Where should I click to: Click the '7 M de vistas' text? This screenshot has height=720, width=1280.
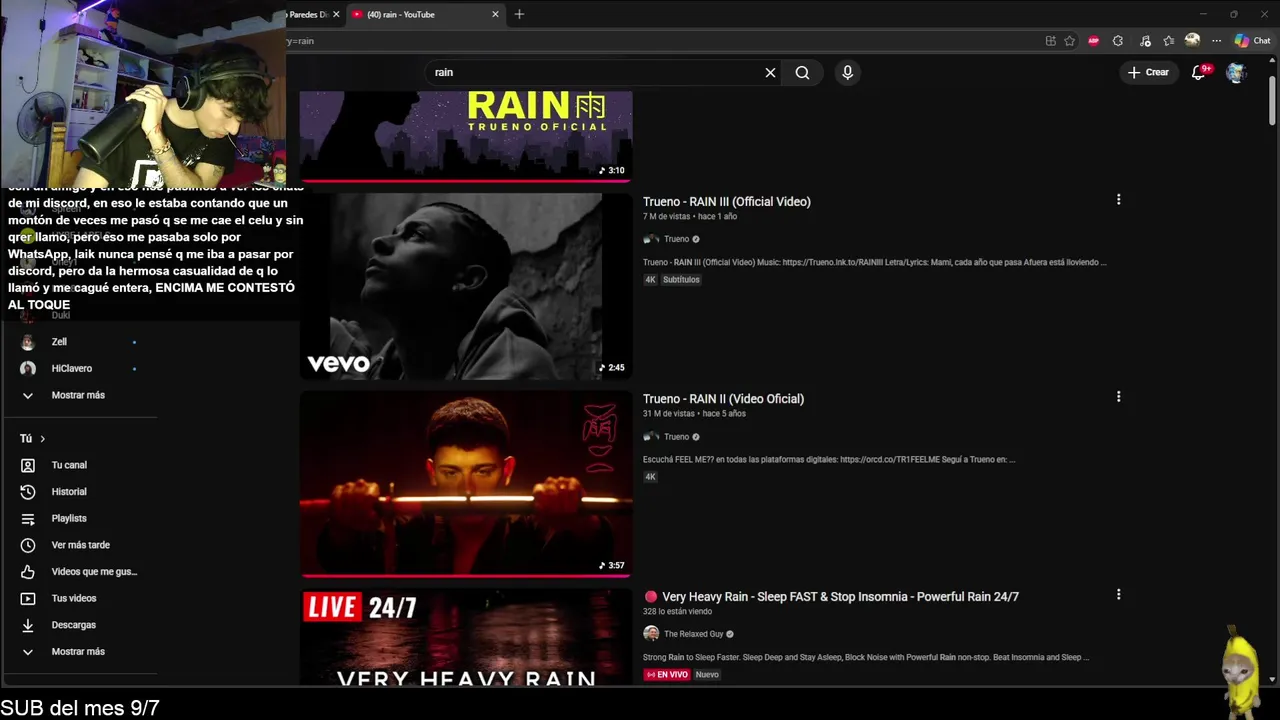[x=667, y=217]
